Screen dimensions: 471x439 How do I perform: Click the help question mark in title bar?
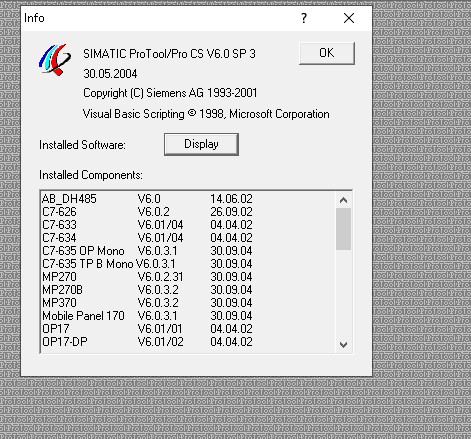click(304, 18)
